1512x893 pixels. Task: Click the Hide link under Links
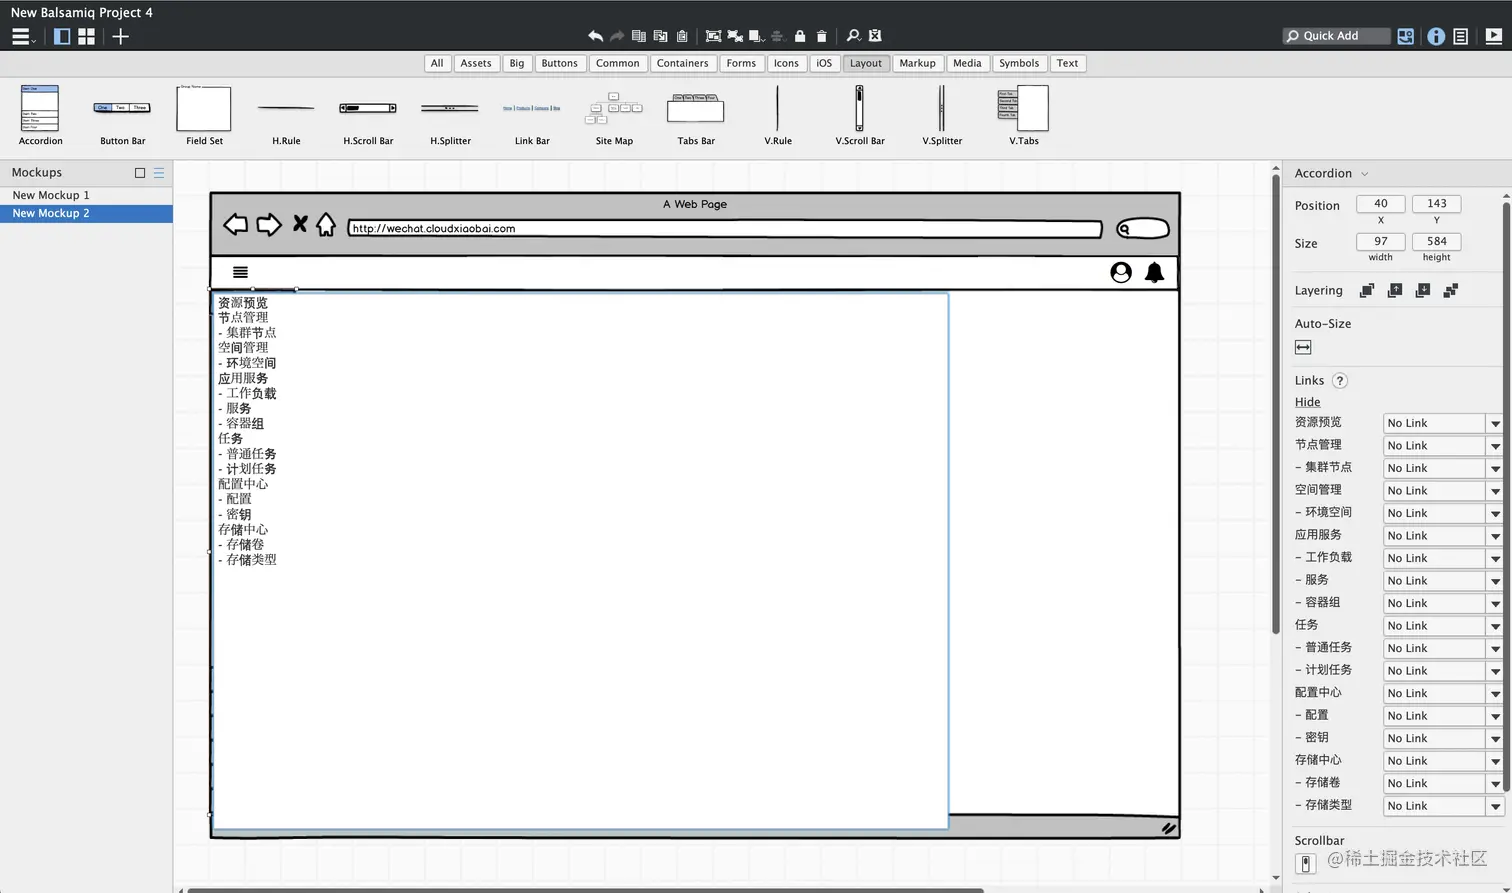pyautogui.click(x=1307, y=402)
